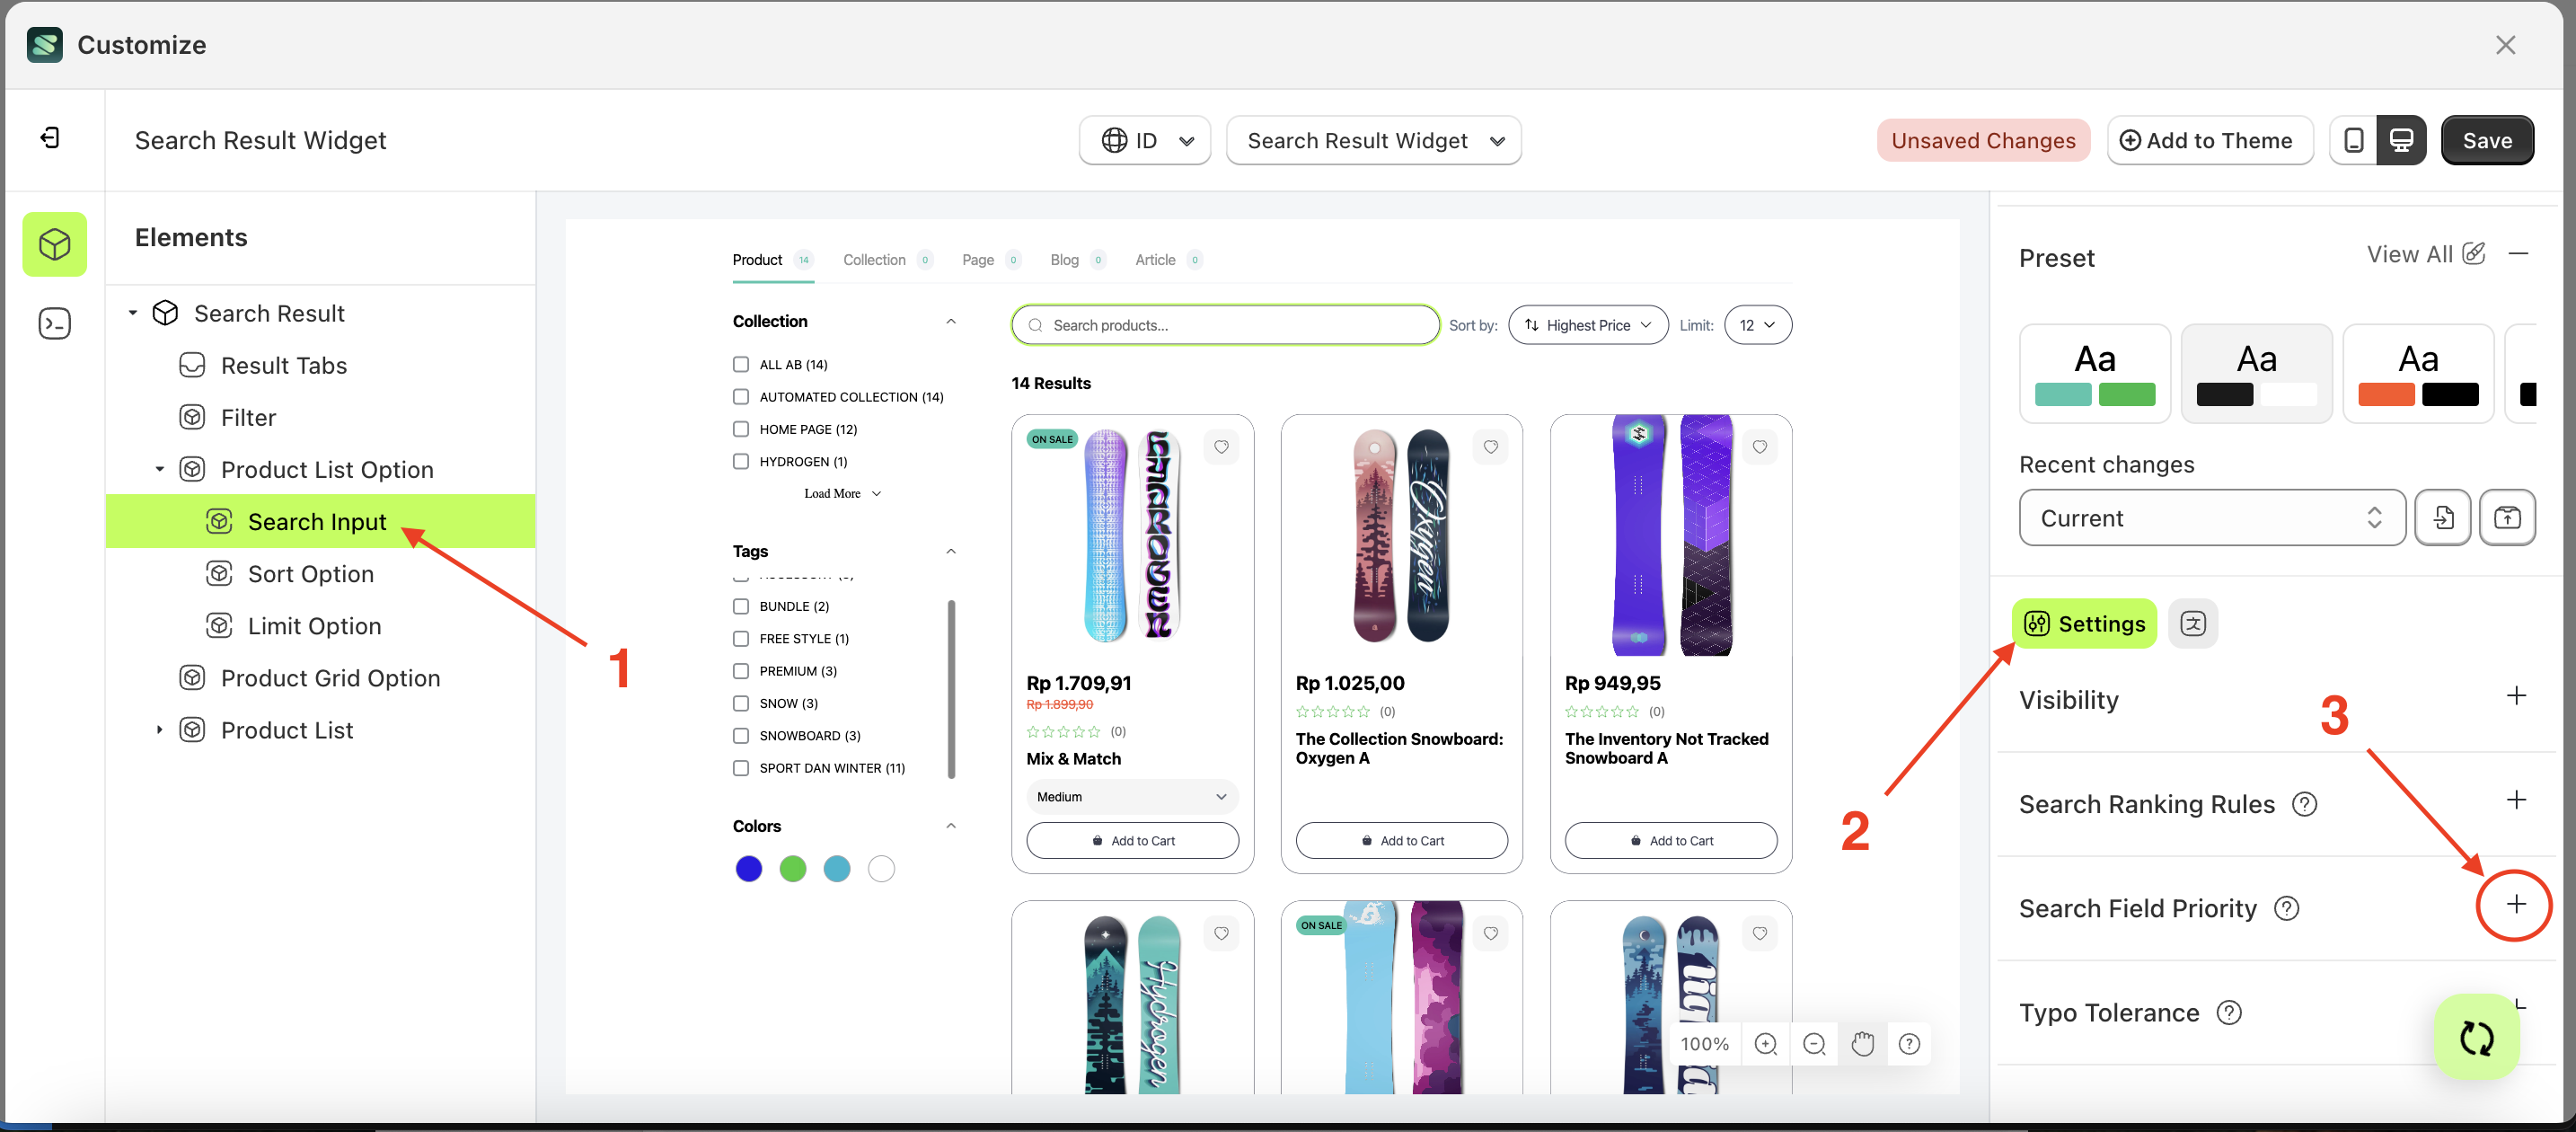Viewport: 2576px width, 1132px height.
Task: Switch to the Collection results tab
Action: (874, 260)
